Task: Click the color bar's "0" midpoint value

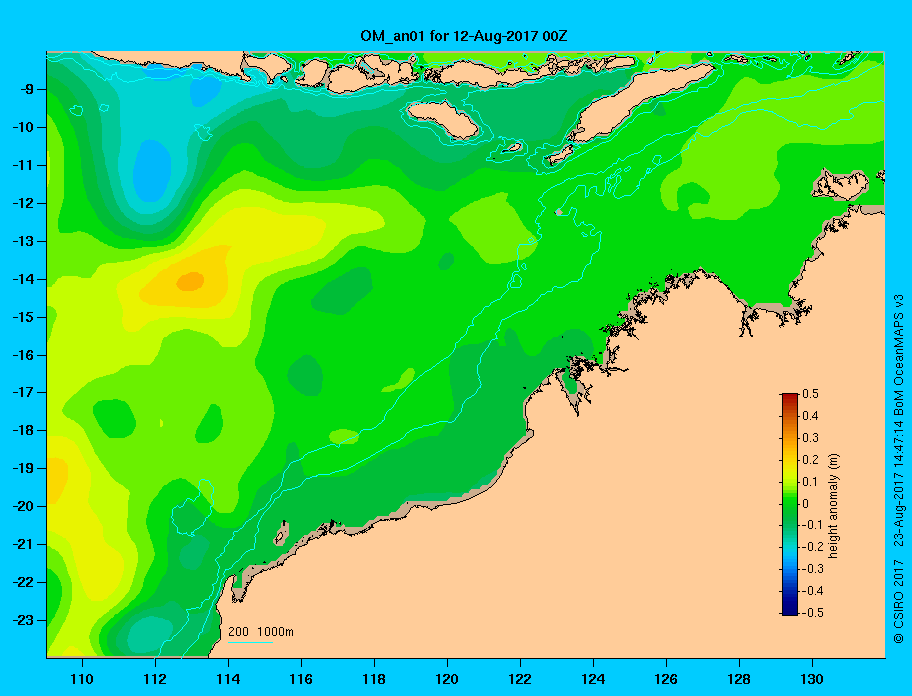Action: pyautogui.click(x=806, y=504)
